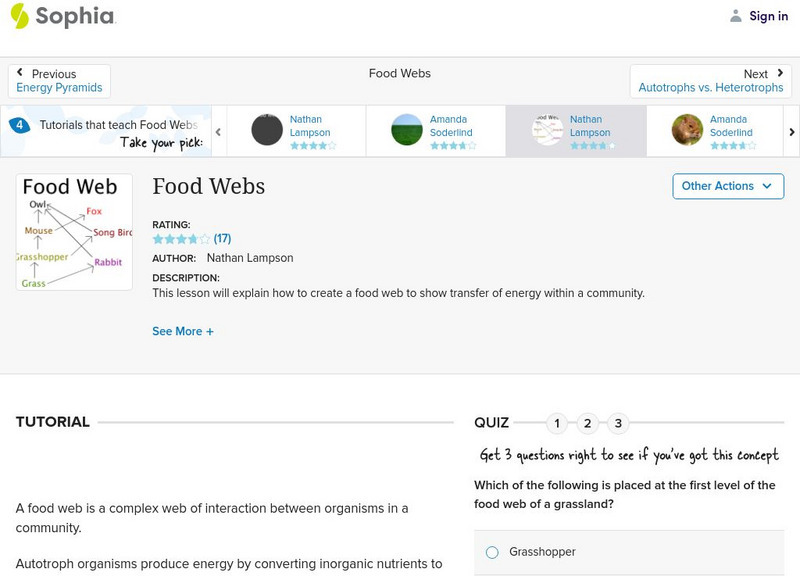
Task: Click the Sign in link
Action: coord(768,16)
